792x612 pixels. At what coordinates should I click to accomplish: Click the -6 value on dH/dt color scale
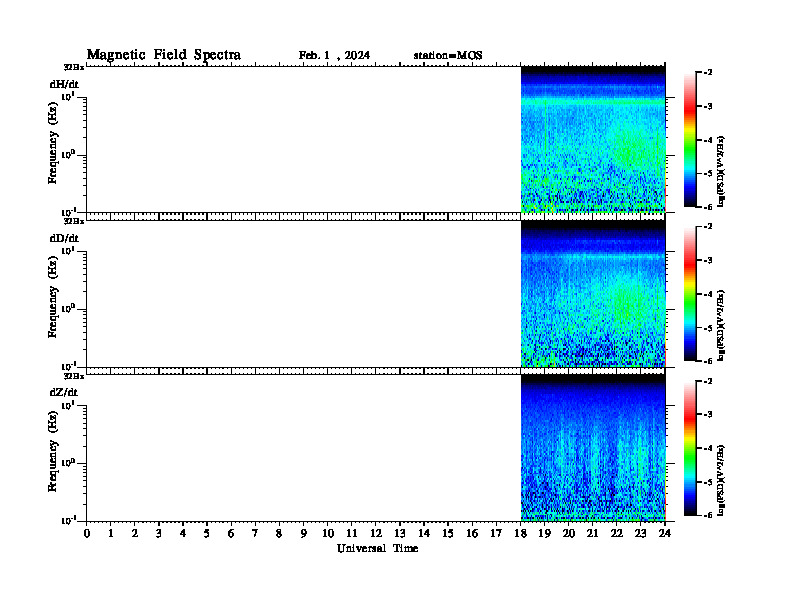[x=708, y=207]
